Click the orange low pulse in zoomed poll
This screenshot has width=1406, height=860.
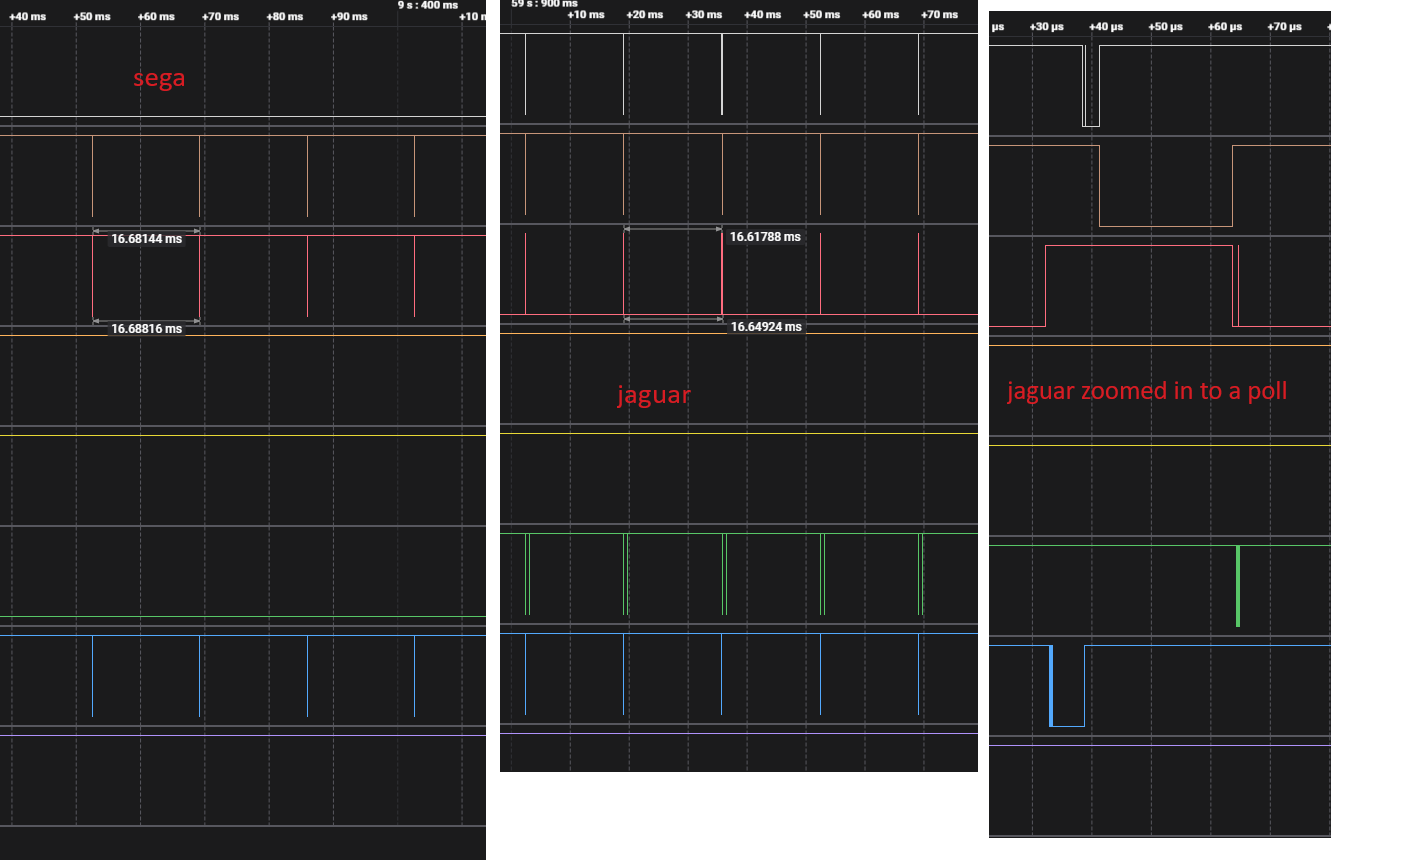click(1166, 186)
